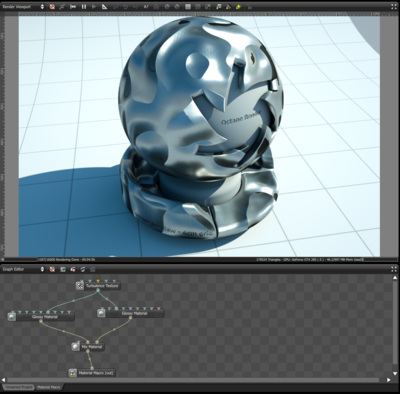Select the Material Macro [out] node
This screenshot has height=394, width=400.
[92, 373]
